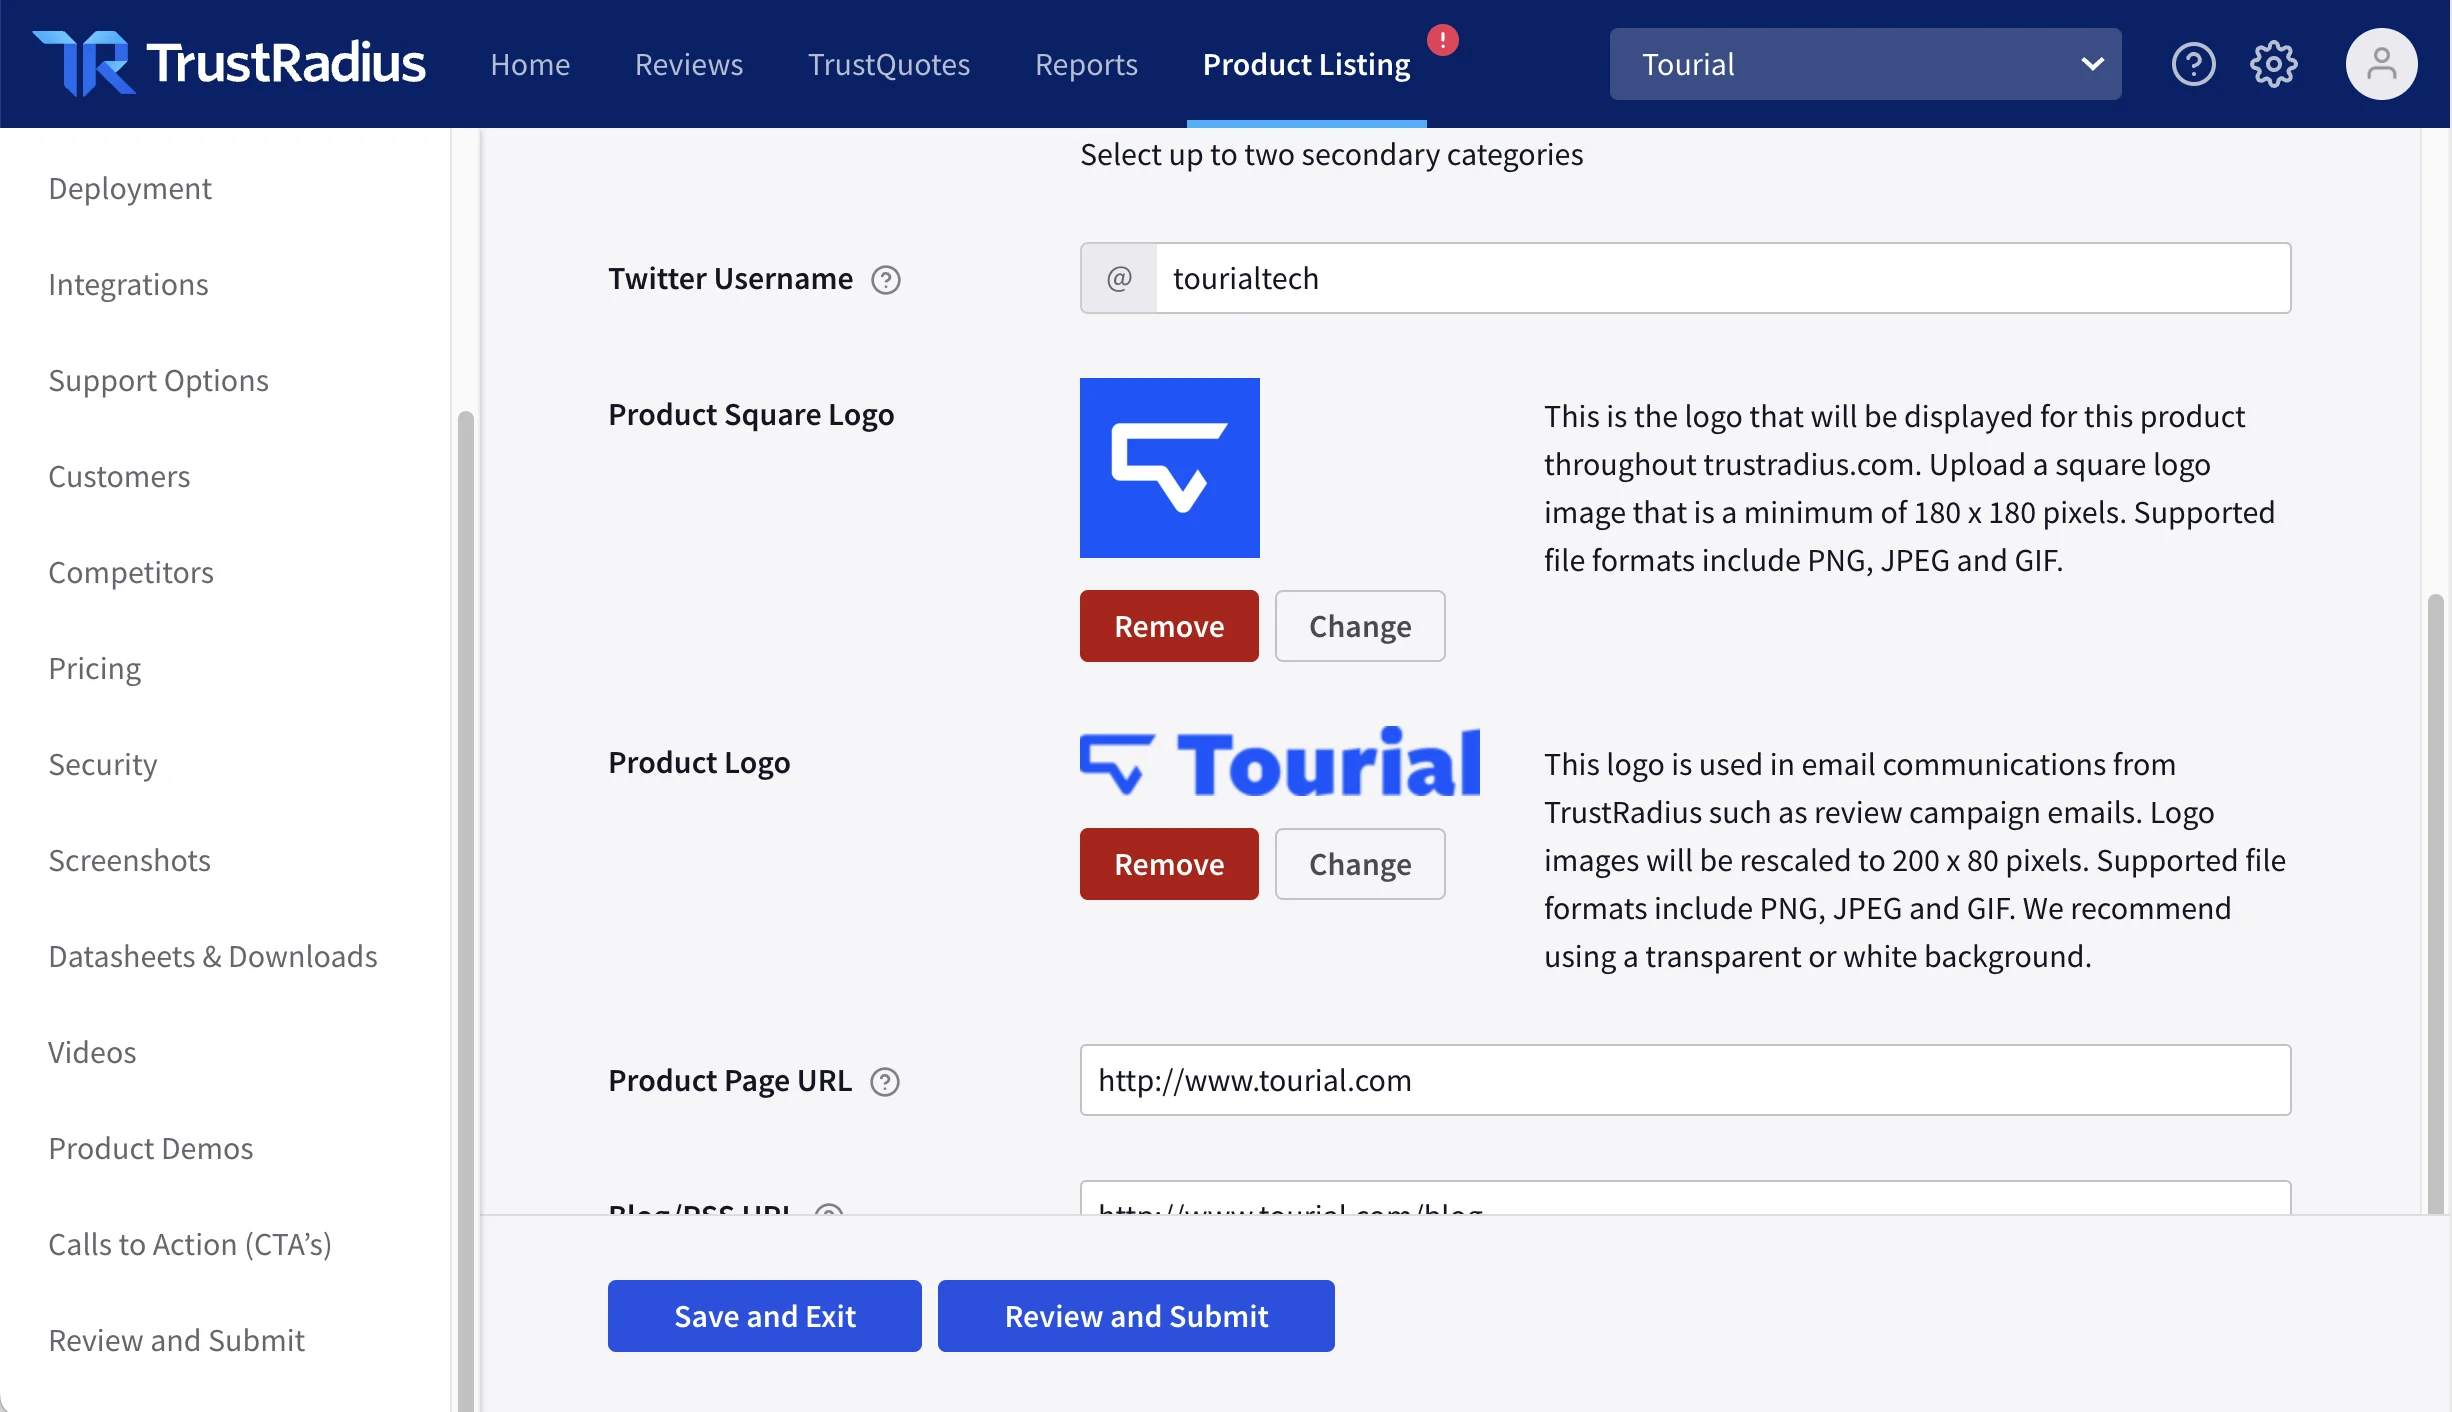Open the help question mark icon in header

click(2193, 64)
